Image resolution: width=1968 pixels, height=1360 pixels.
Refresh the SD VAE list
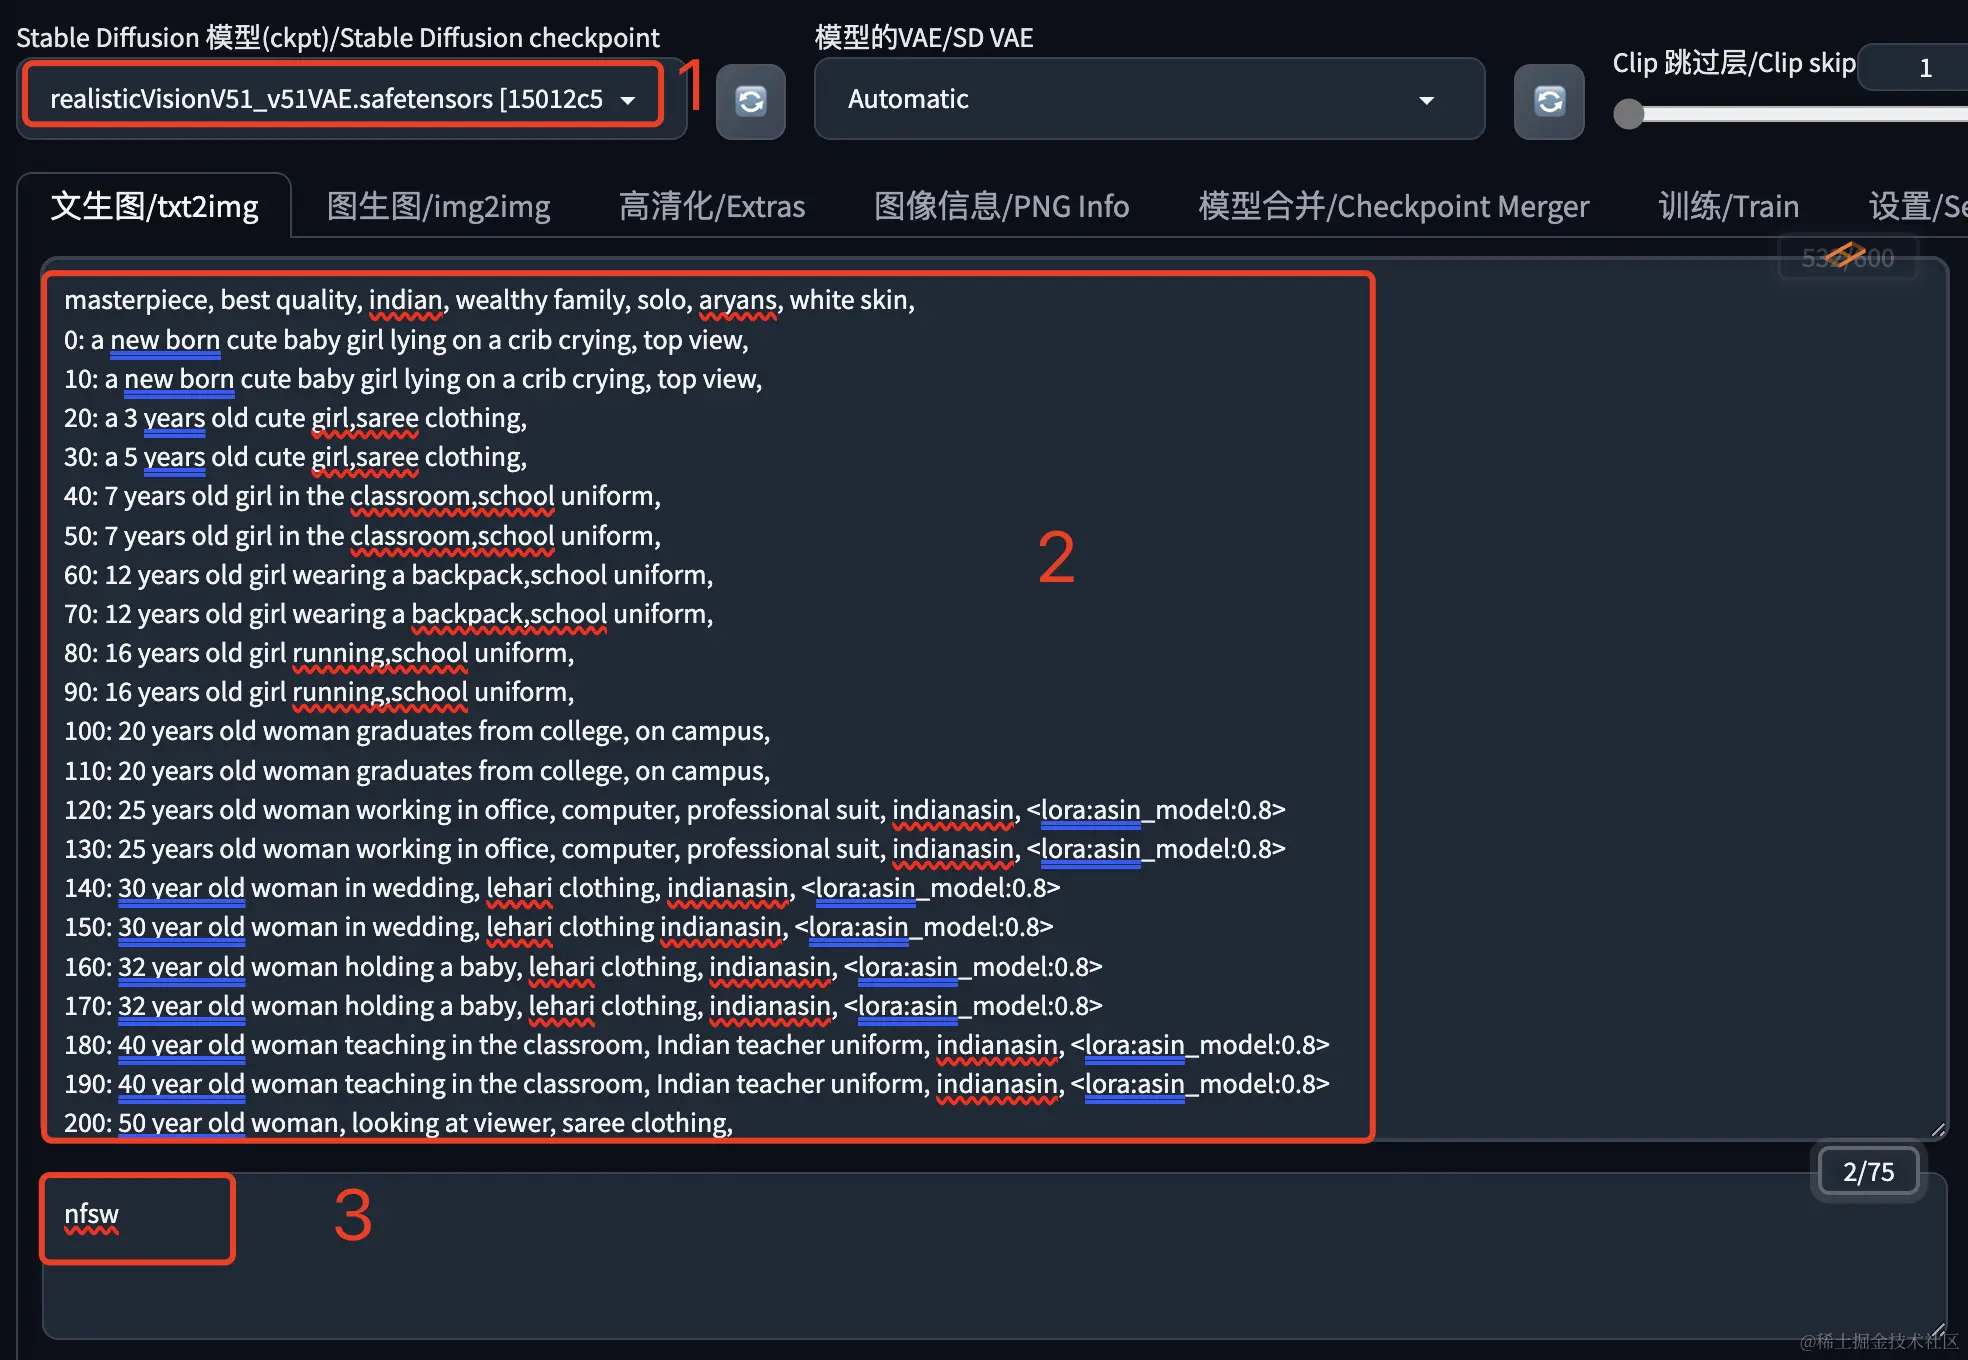pyautogui.click(x=1548, y=100)
